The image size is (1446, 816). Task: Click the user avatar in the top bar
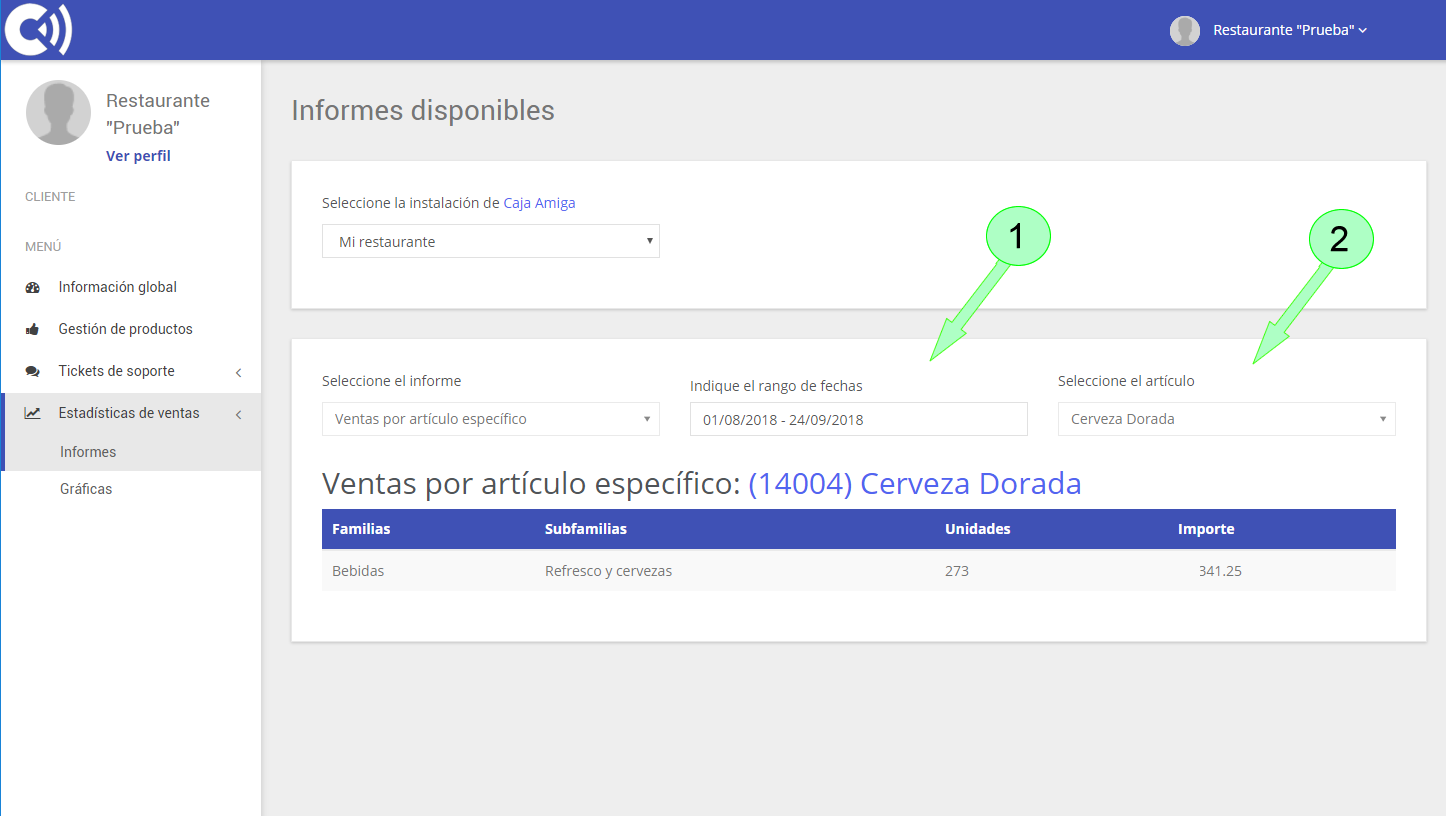pos(1184,30)
